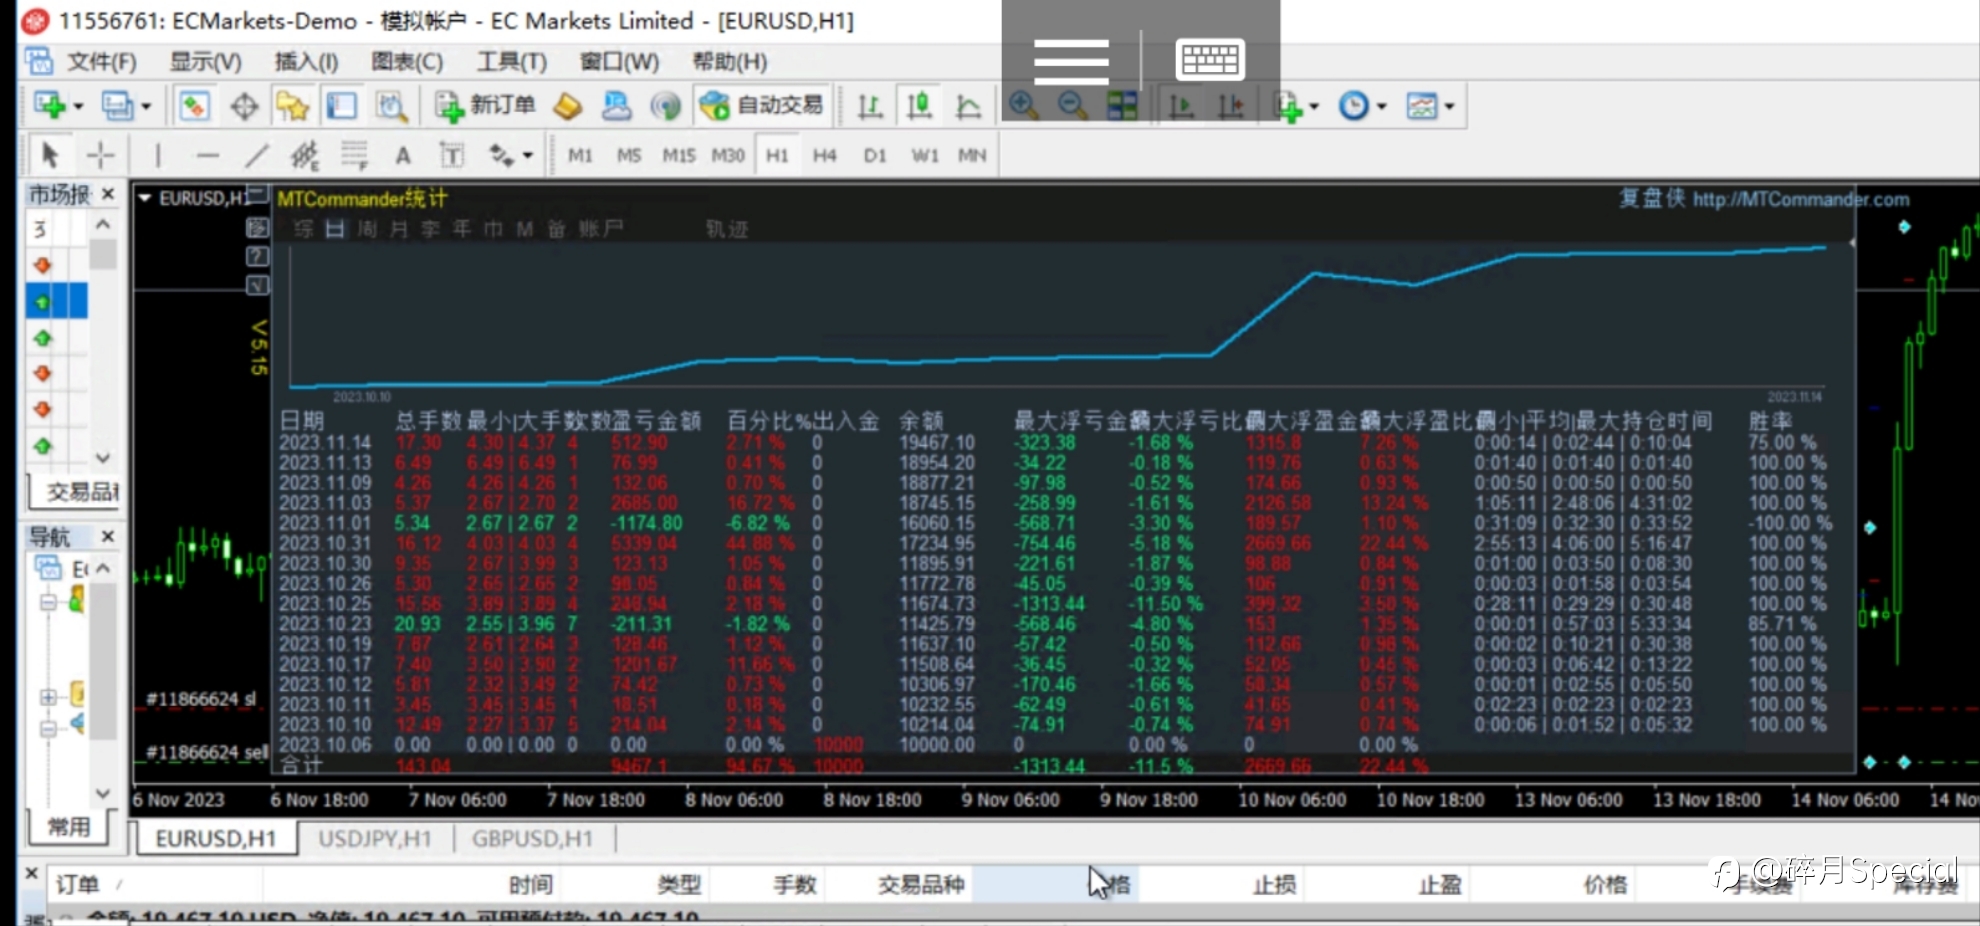The height and width of the screenshot is (926, 1980).
Task: Open the MTCommander.com link
Action: tap(1801, 199)
